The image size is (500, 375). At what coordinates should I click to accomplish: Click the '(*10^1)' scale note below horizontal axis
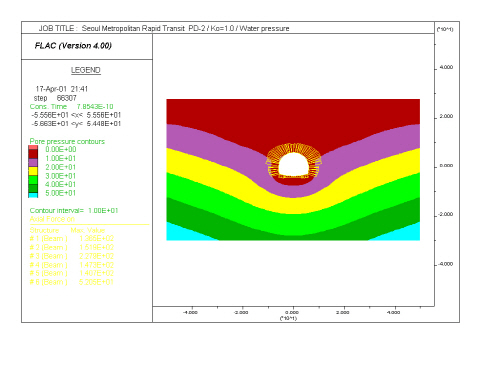(288, 318)
